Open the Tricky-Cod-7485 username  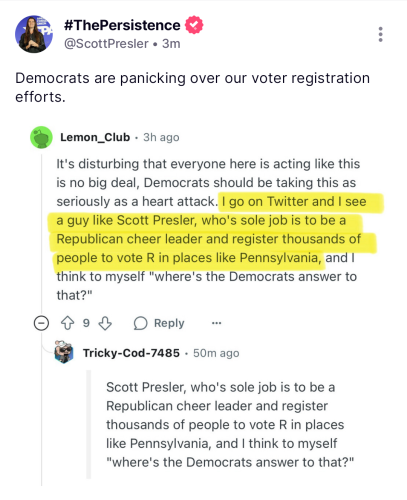[131, 353]
